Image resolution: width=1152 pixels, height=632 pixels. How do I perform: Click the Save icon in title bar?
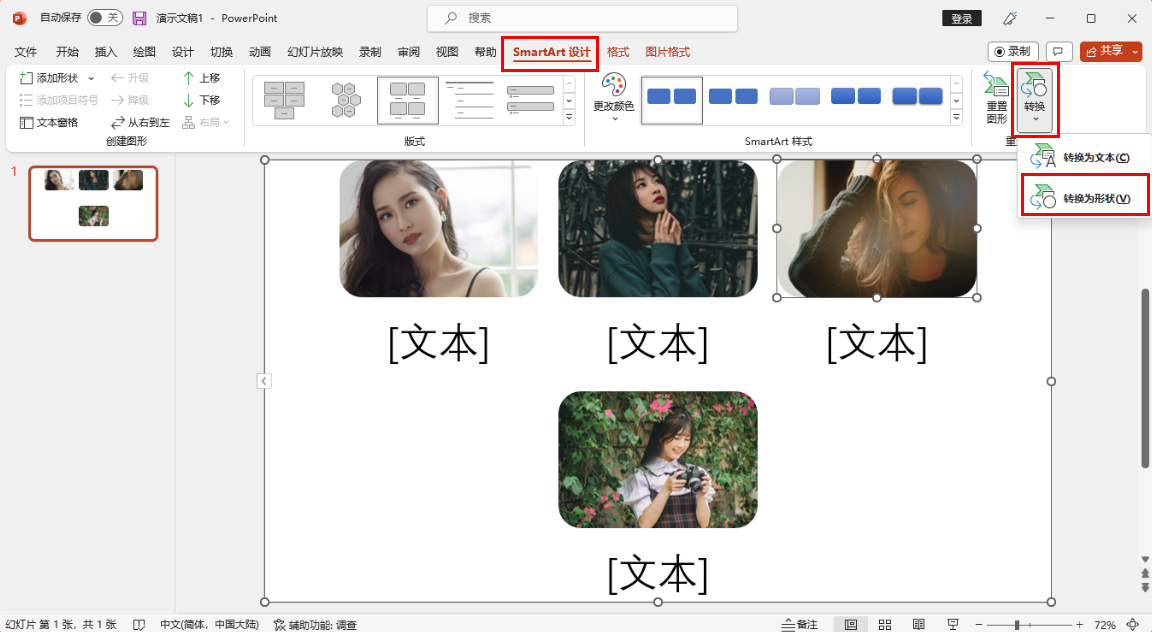click(x=139, y=18)
